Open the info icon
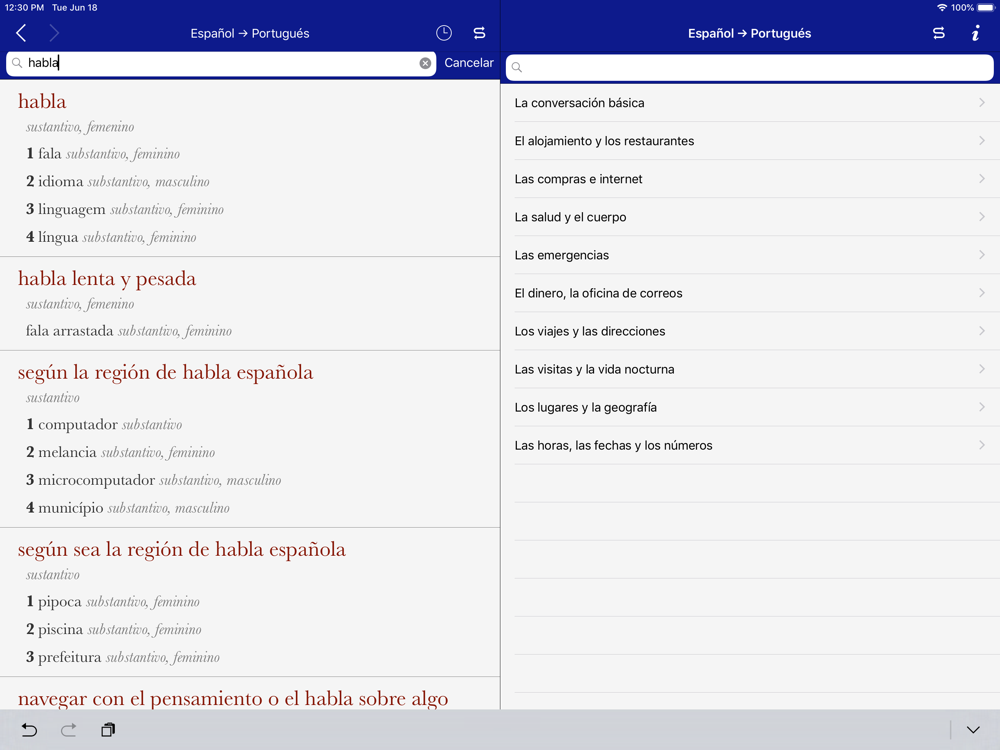The height and width of the screenshot is (750, 1000). [x=975, y=33]
